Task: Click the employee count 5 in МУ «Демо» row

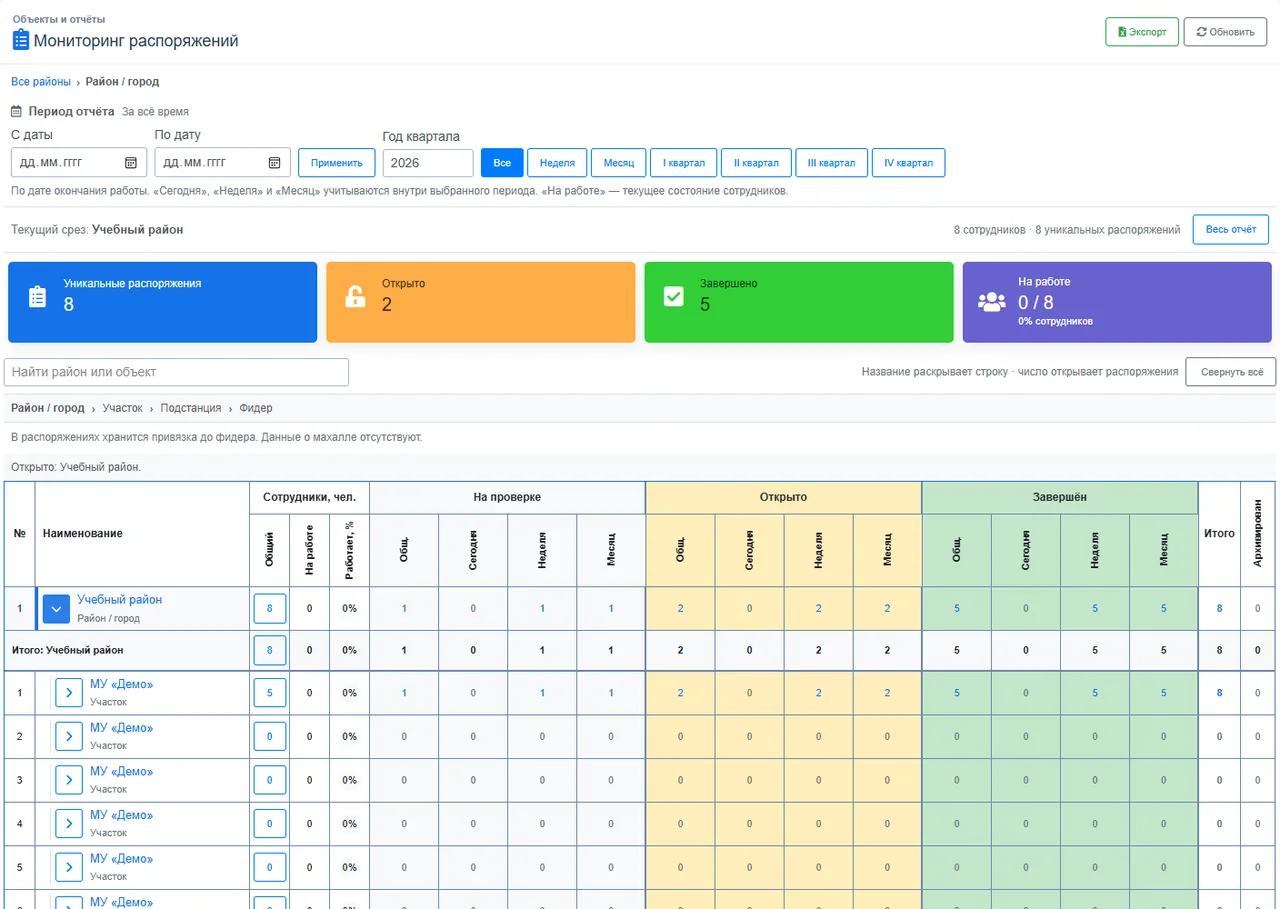Action: click(270, 692)
